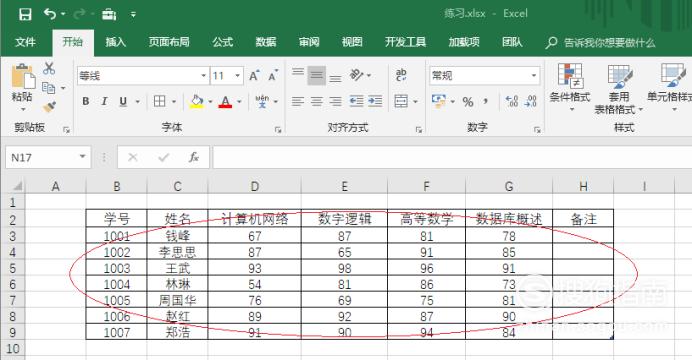Center text horizontally
This screenshot has height=360, width=692.
click(x=316, y=102)
